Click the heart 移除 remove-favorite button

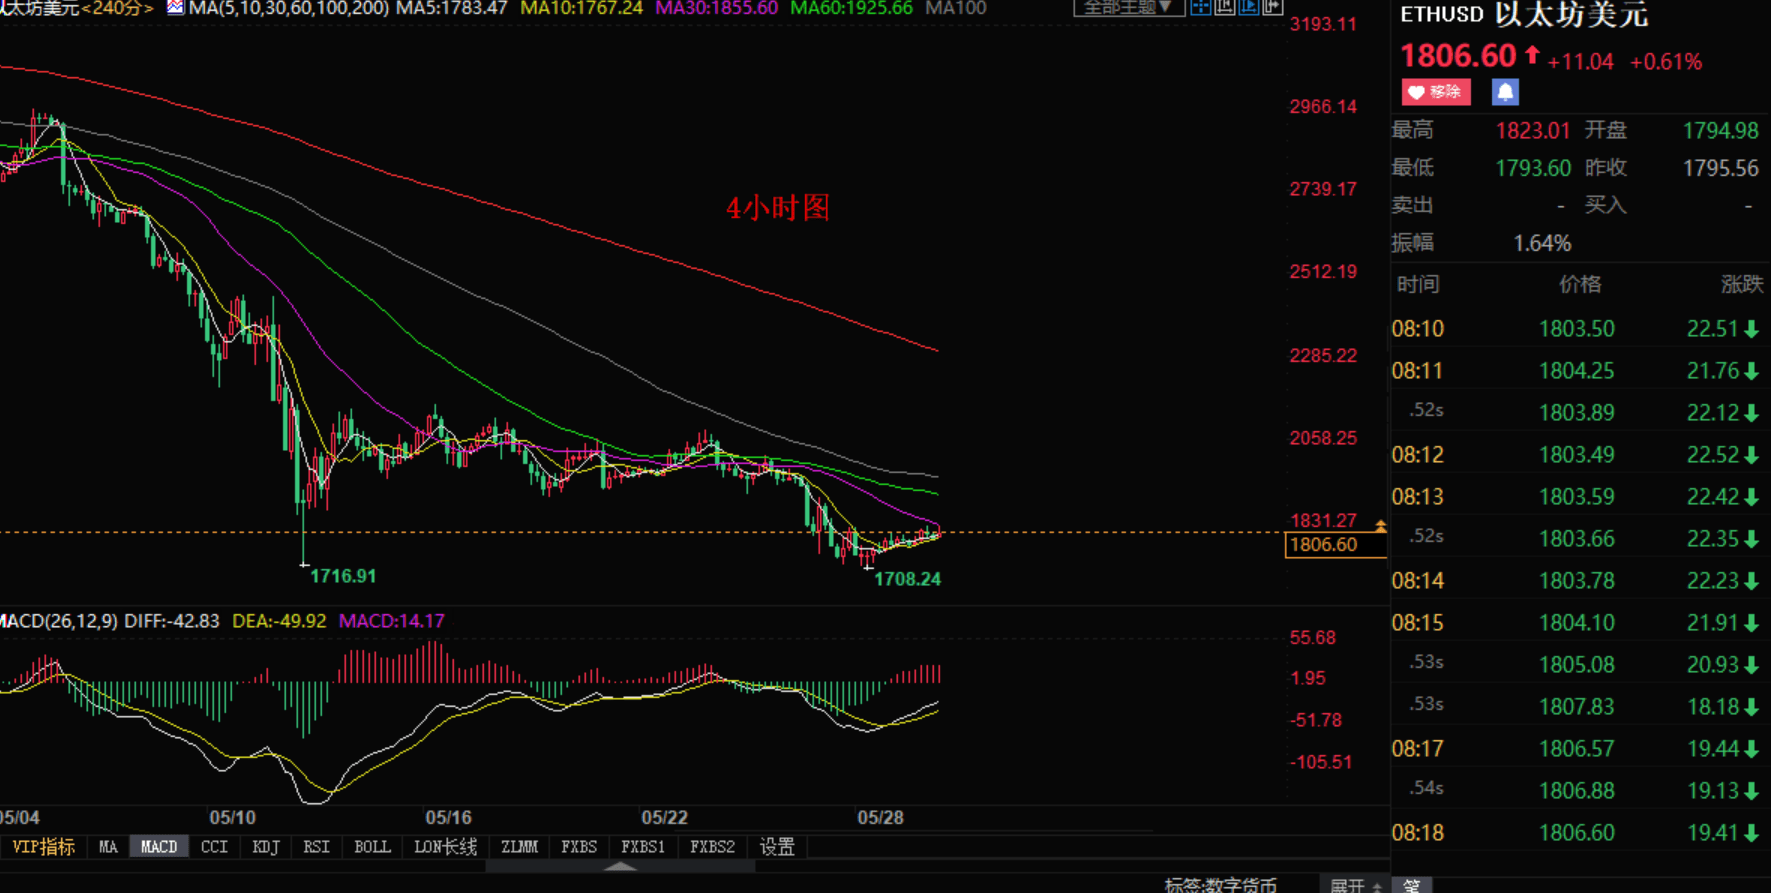coord(1435,92)
